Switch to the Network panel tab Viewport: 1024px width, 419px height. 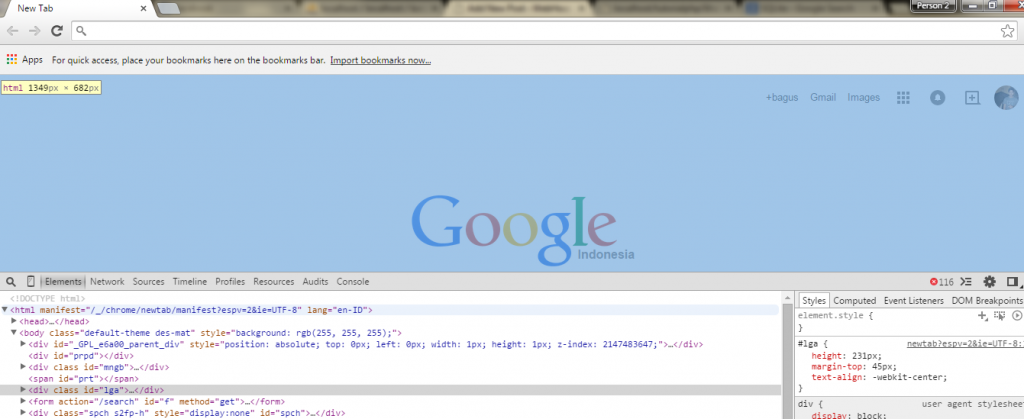coord(107,282)
